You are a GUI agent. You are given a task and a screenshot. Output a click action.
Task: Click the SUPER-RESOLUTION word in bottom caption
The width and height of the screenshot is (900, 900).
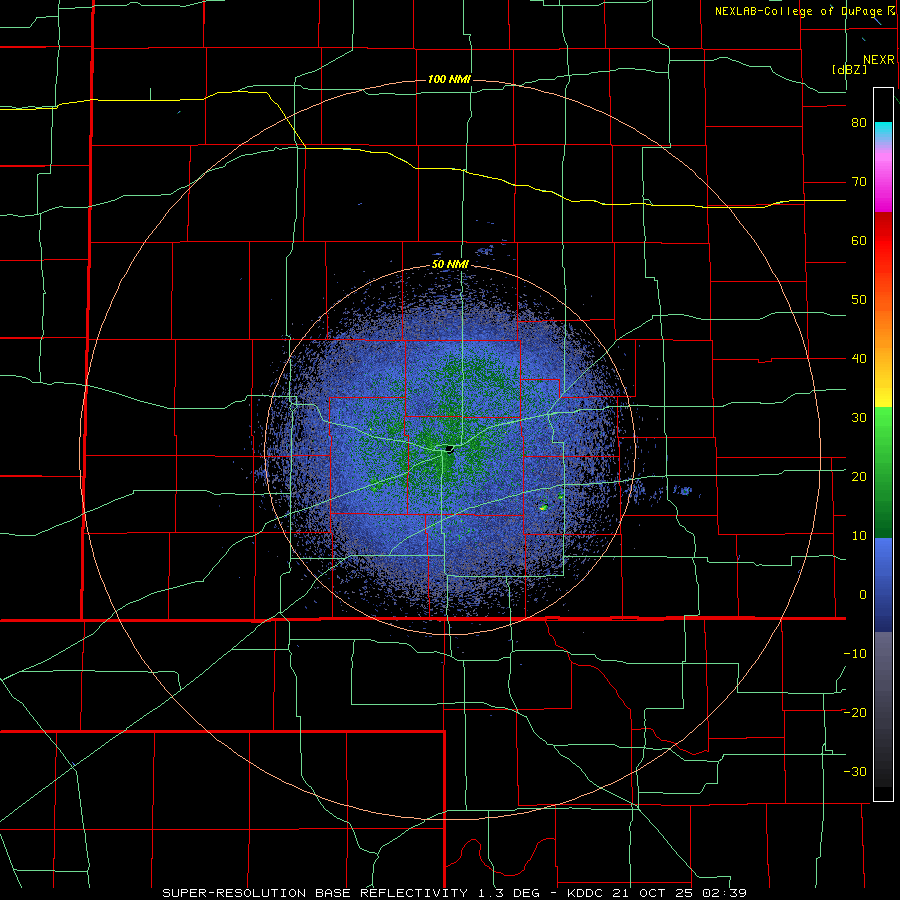(x=236, y=893)
